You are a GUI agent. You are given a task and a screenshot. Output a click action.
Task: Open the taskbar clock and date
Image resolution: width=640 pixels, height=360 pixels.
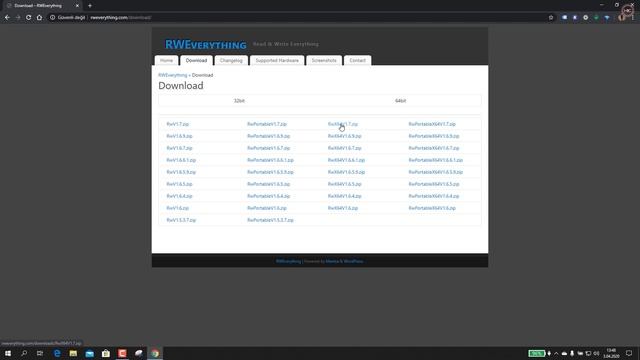[611, 353]
